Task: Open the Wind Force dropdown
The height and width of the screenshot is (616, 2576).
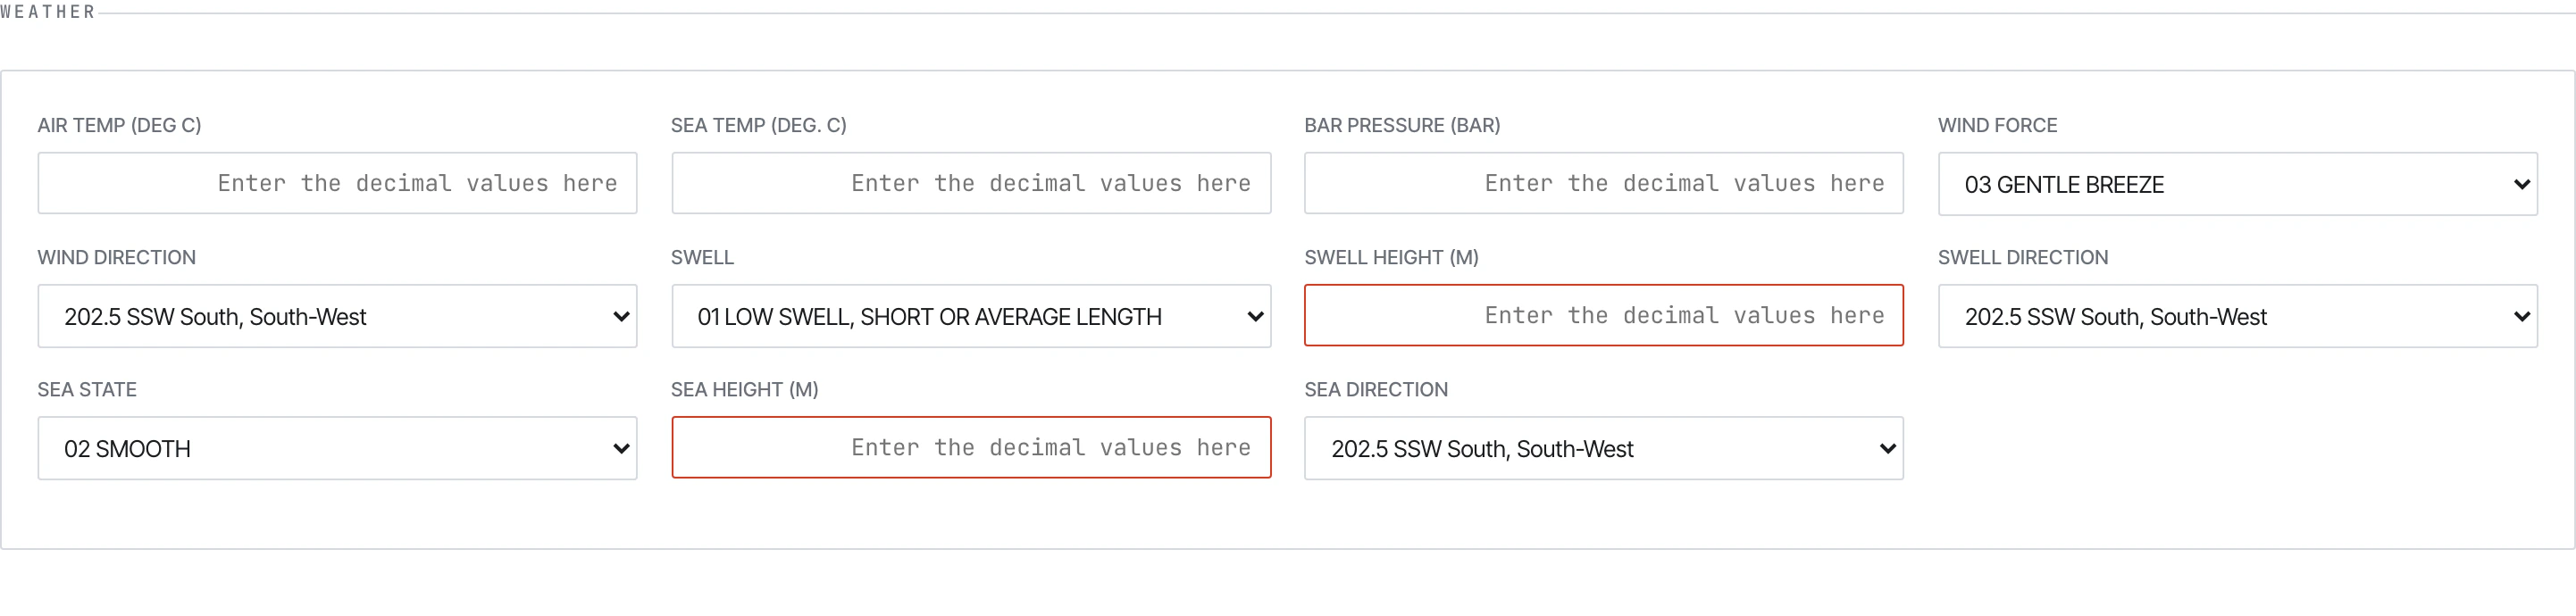Action: [2238, 184]
